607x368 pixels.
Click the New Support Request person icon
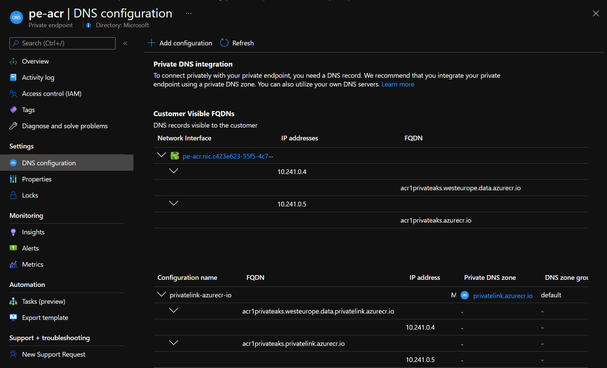coord(13,354)
